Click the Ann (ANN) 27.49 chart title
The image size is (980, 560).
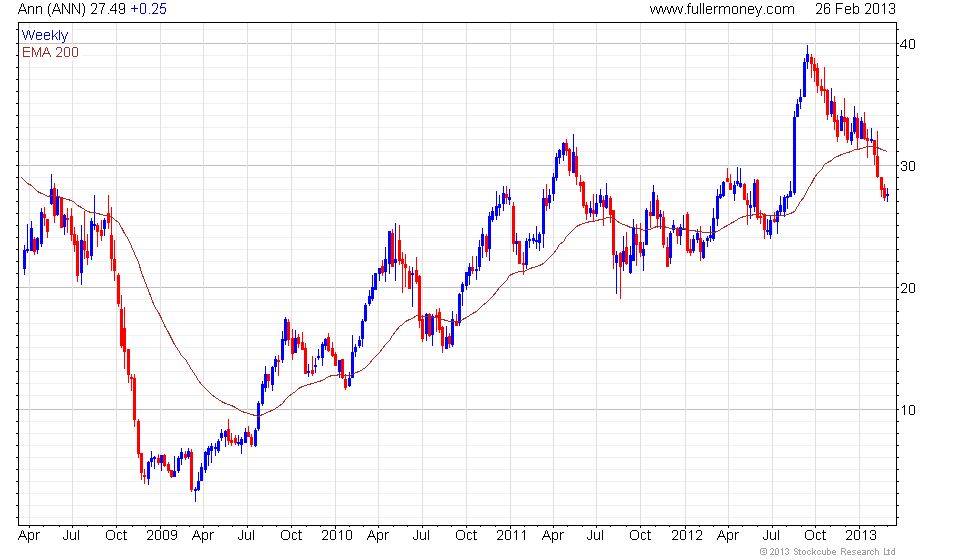tap(72, 9)
